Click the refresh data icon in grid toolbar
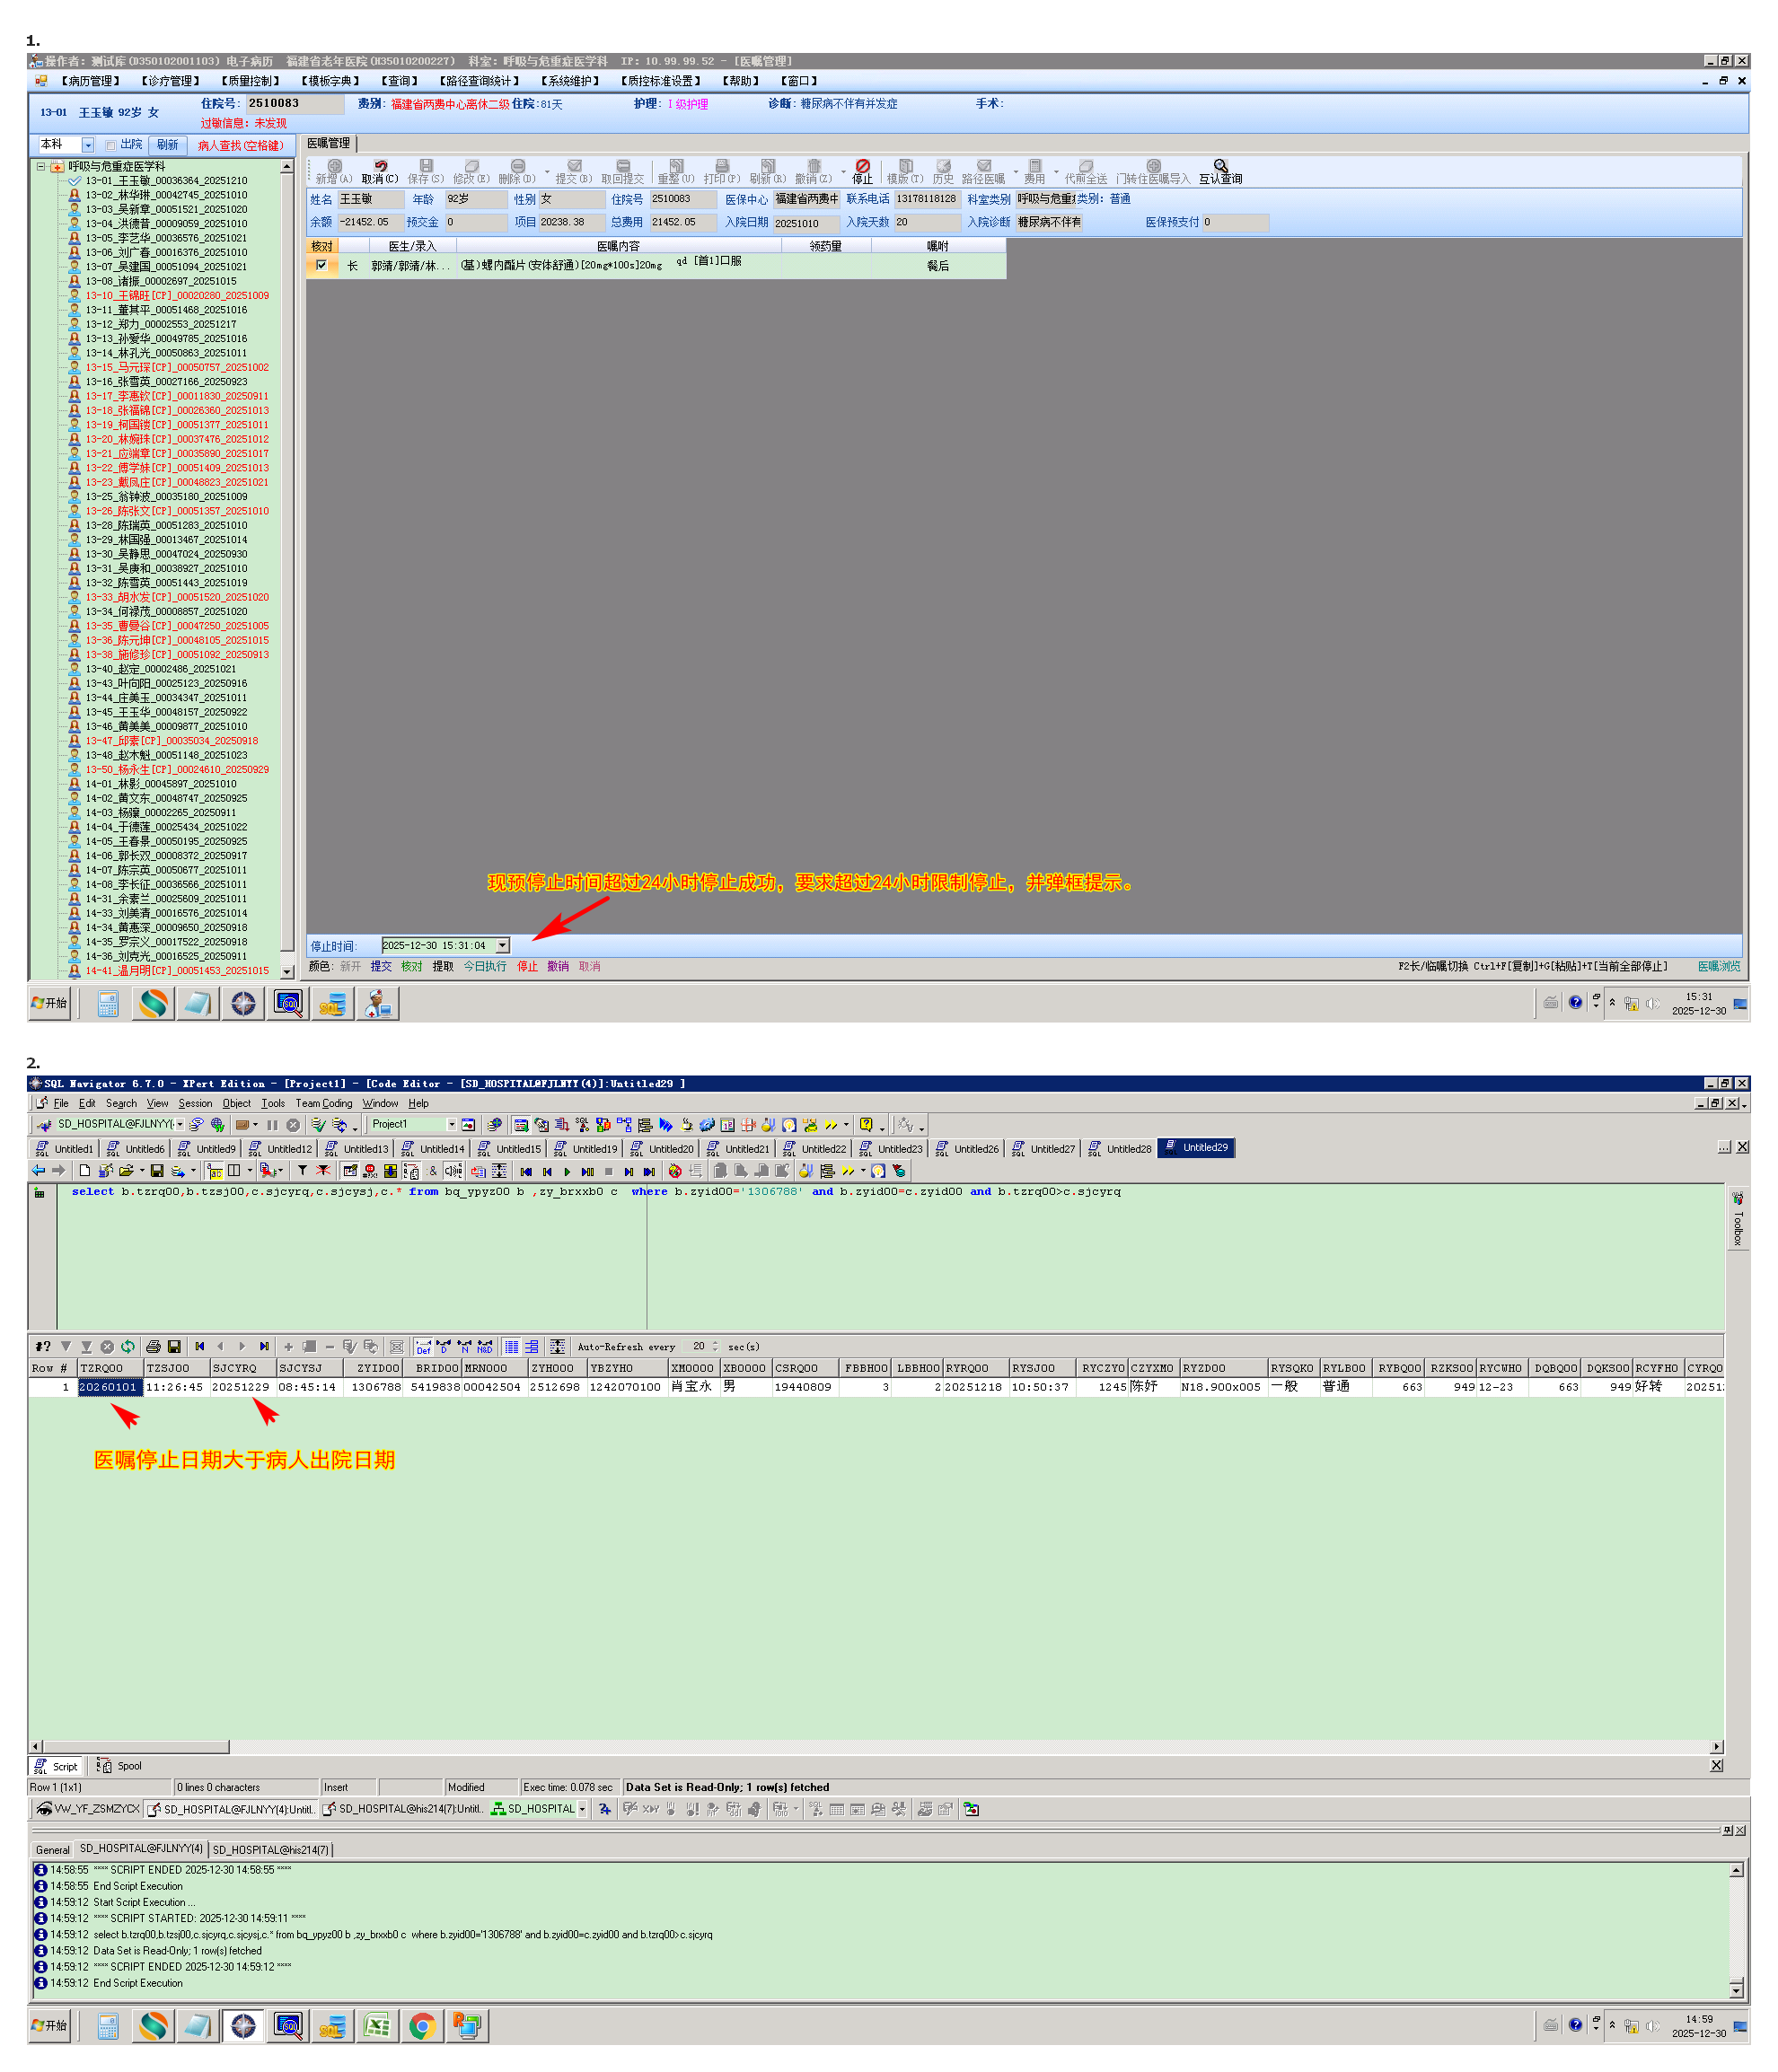 (x=128, y=1347)
